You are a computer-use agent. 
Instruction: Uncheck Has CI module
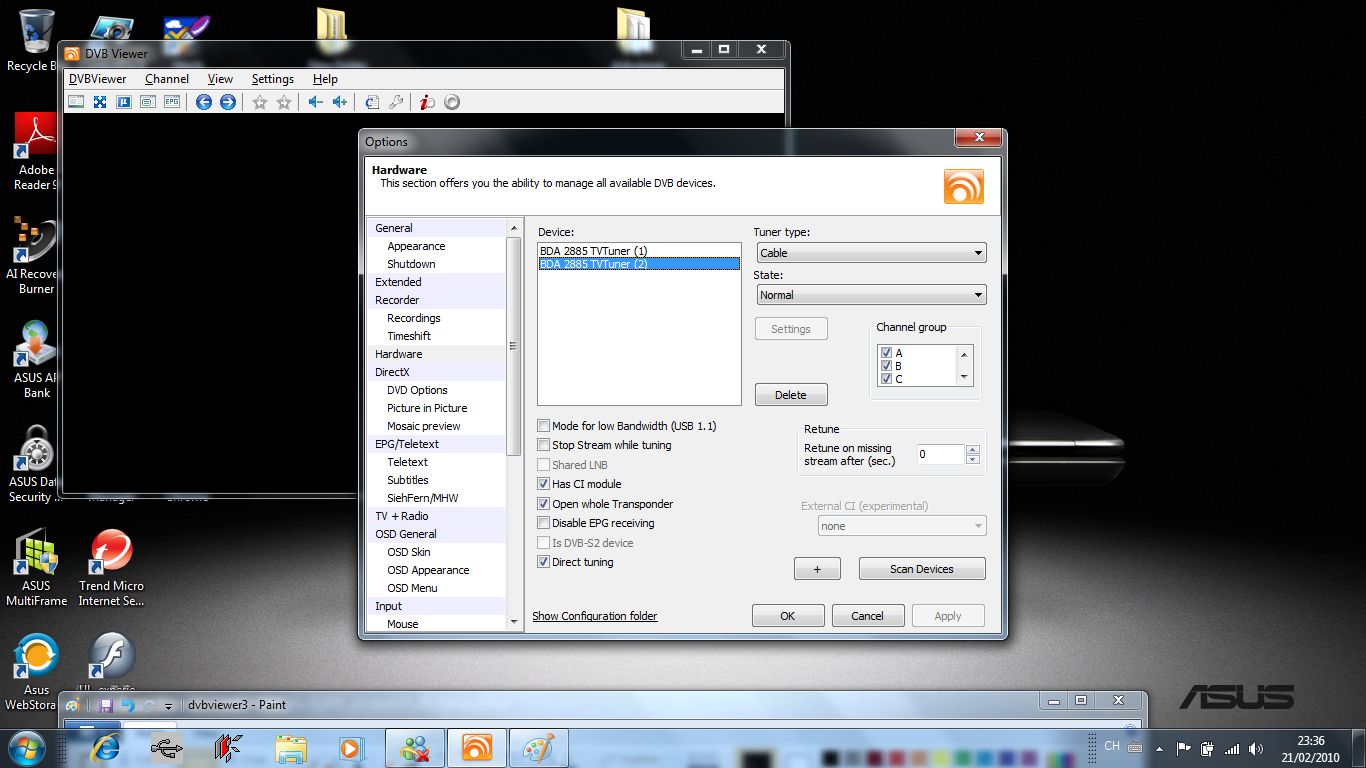click(544, 484)
